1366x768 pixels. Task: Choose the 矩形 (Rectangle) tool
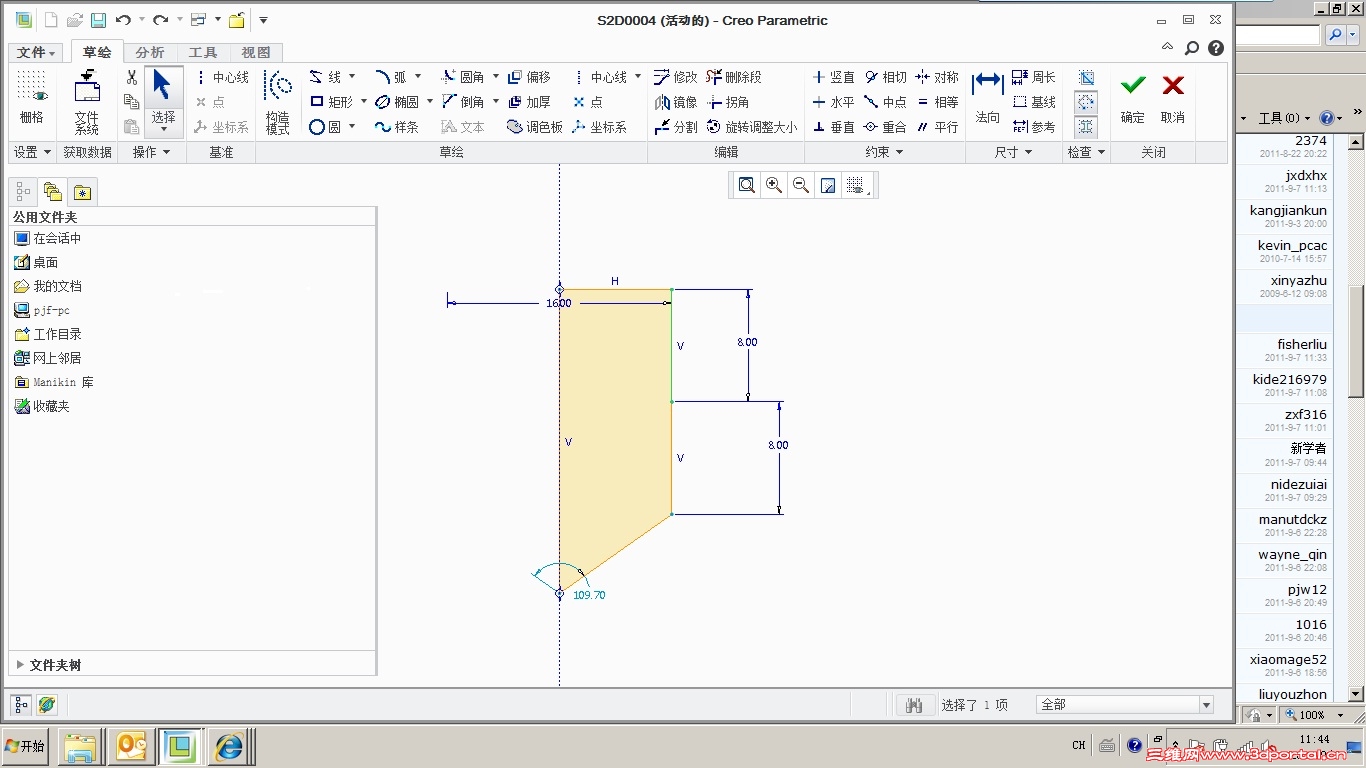(x=331, y=102)
